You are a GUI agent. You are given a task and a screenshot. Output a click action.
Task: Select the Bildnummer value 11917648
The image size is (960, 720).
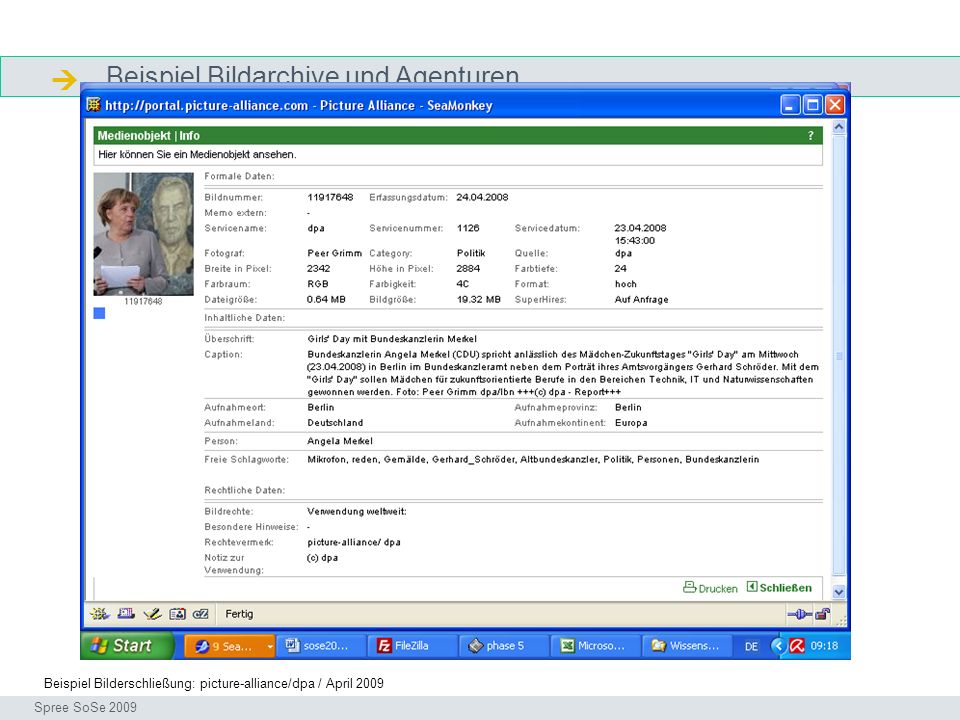[330, 197]
